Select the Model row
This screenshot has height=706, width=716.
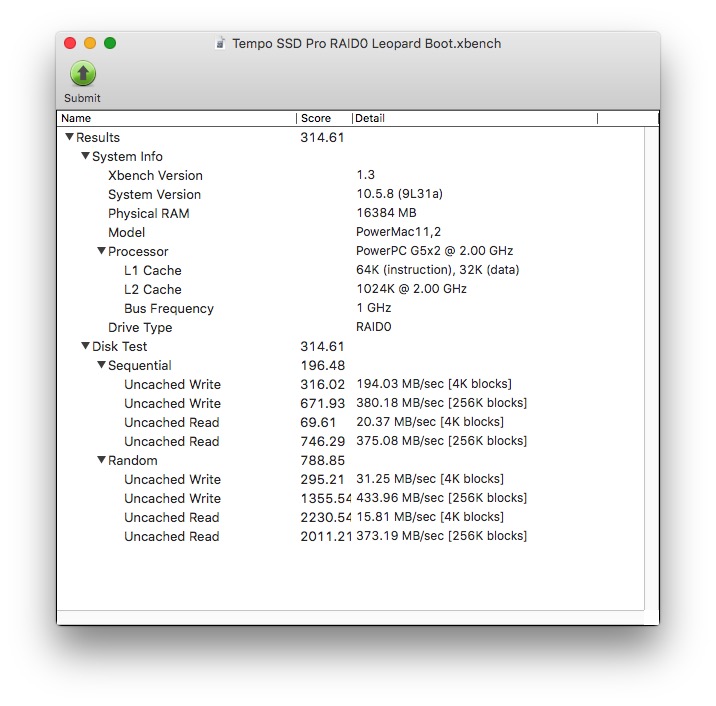pos(351,232)
